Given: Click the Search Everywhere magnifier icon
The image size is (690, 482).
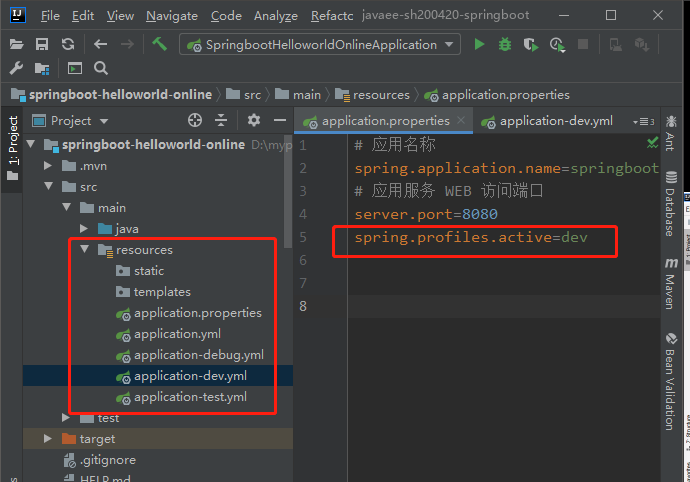Looking at the screenshot, I should (x=101, y=68).
